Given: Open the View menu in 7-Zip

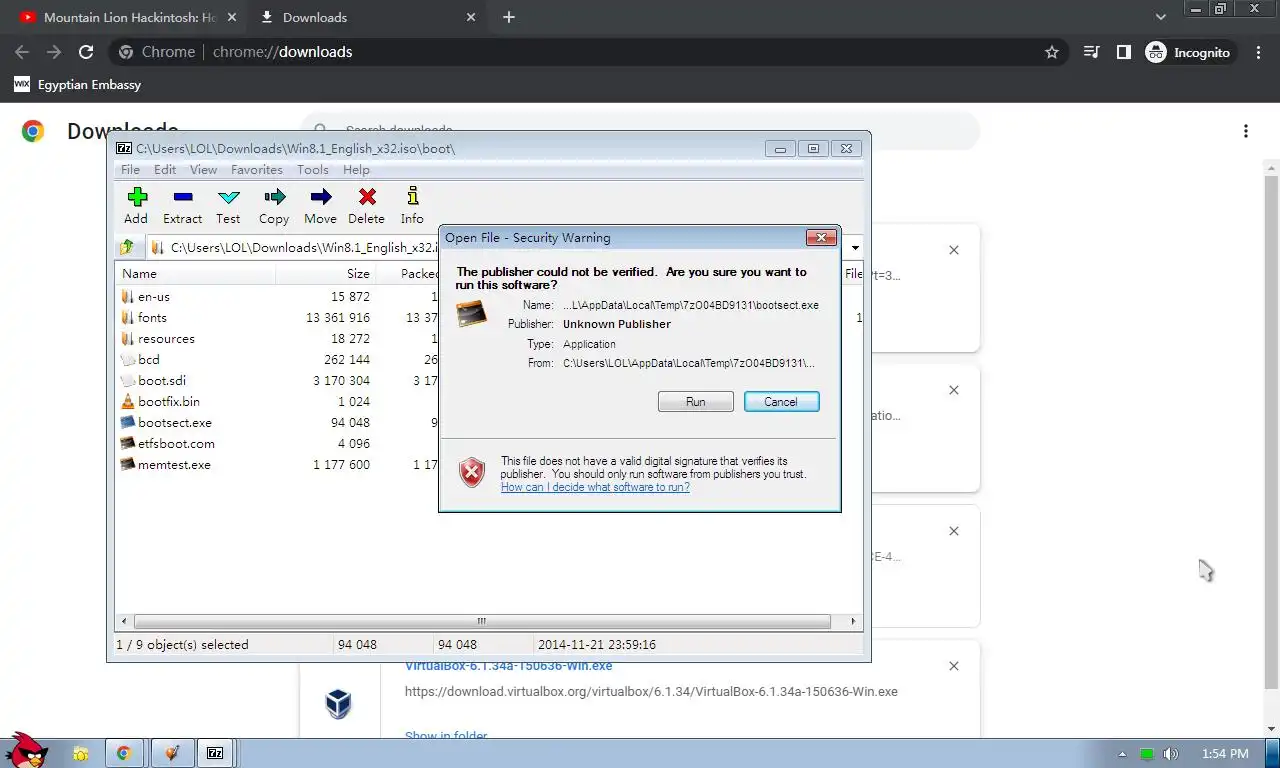Looking at the screenshot, I should (203, 170).
